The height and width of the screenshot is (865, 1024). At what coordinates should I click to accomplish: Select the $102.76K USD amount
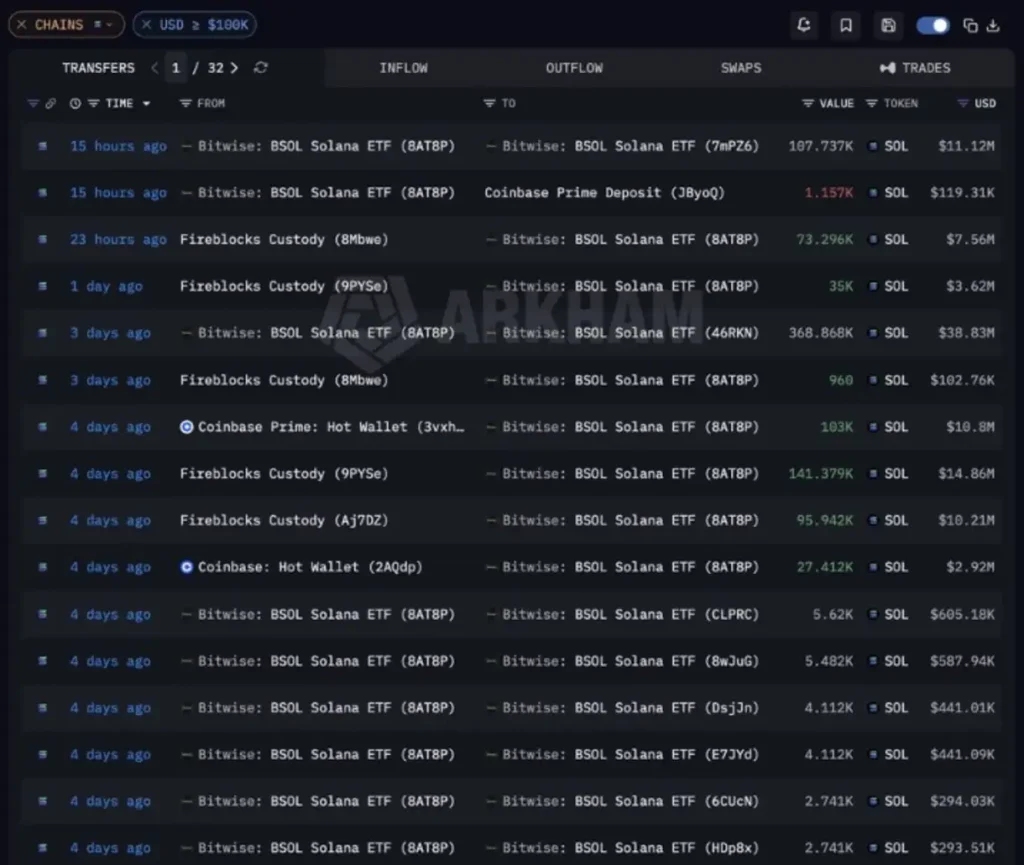[x=962, y=380]
